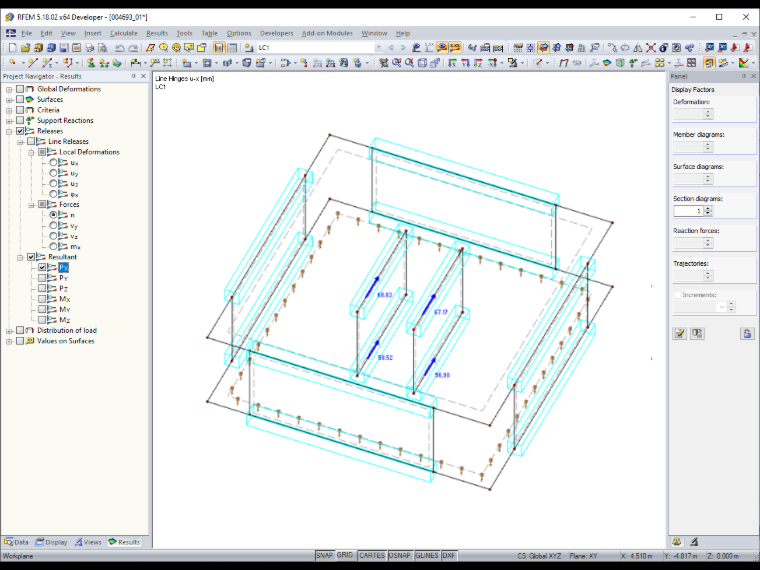Click the Redo arrow icon
The width and height of the screenshot is (760, 570).
click(x=132, y=48)
